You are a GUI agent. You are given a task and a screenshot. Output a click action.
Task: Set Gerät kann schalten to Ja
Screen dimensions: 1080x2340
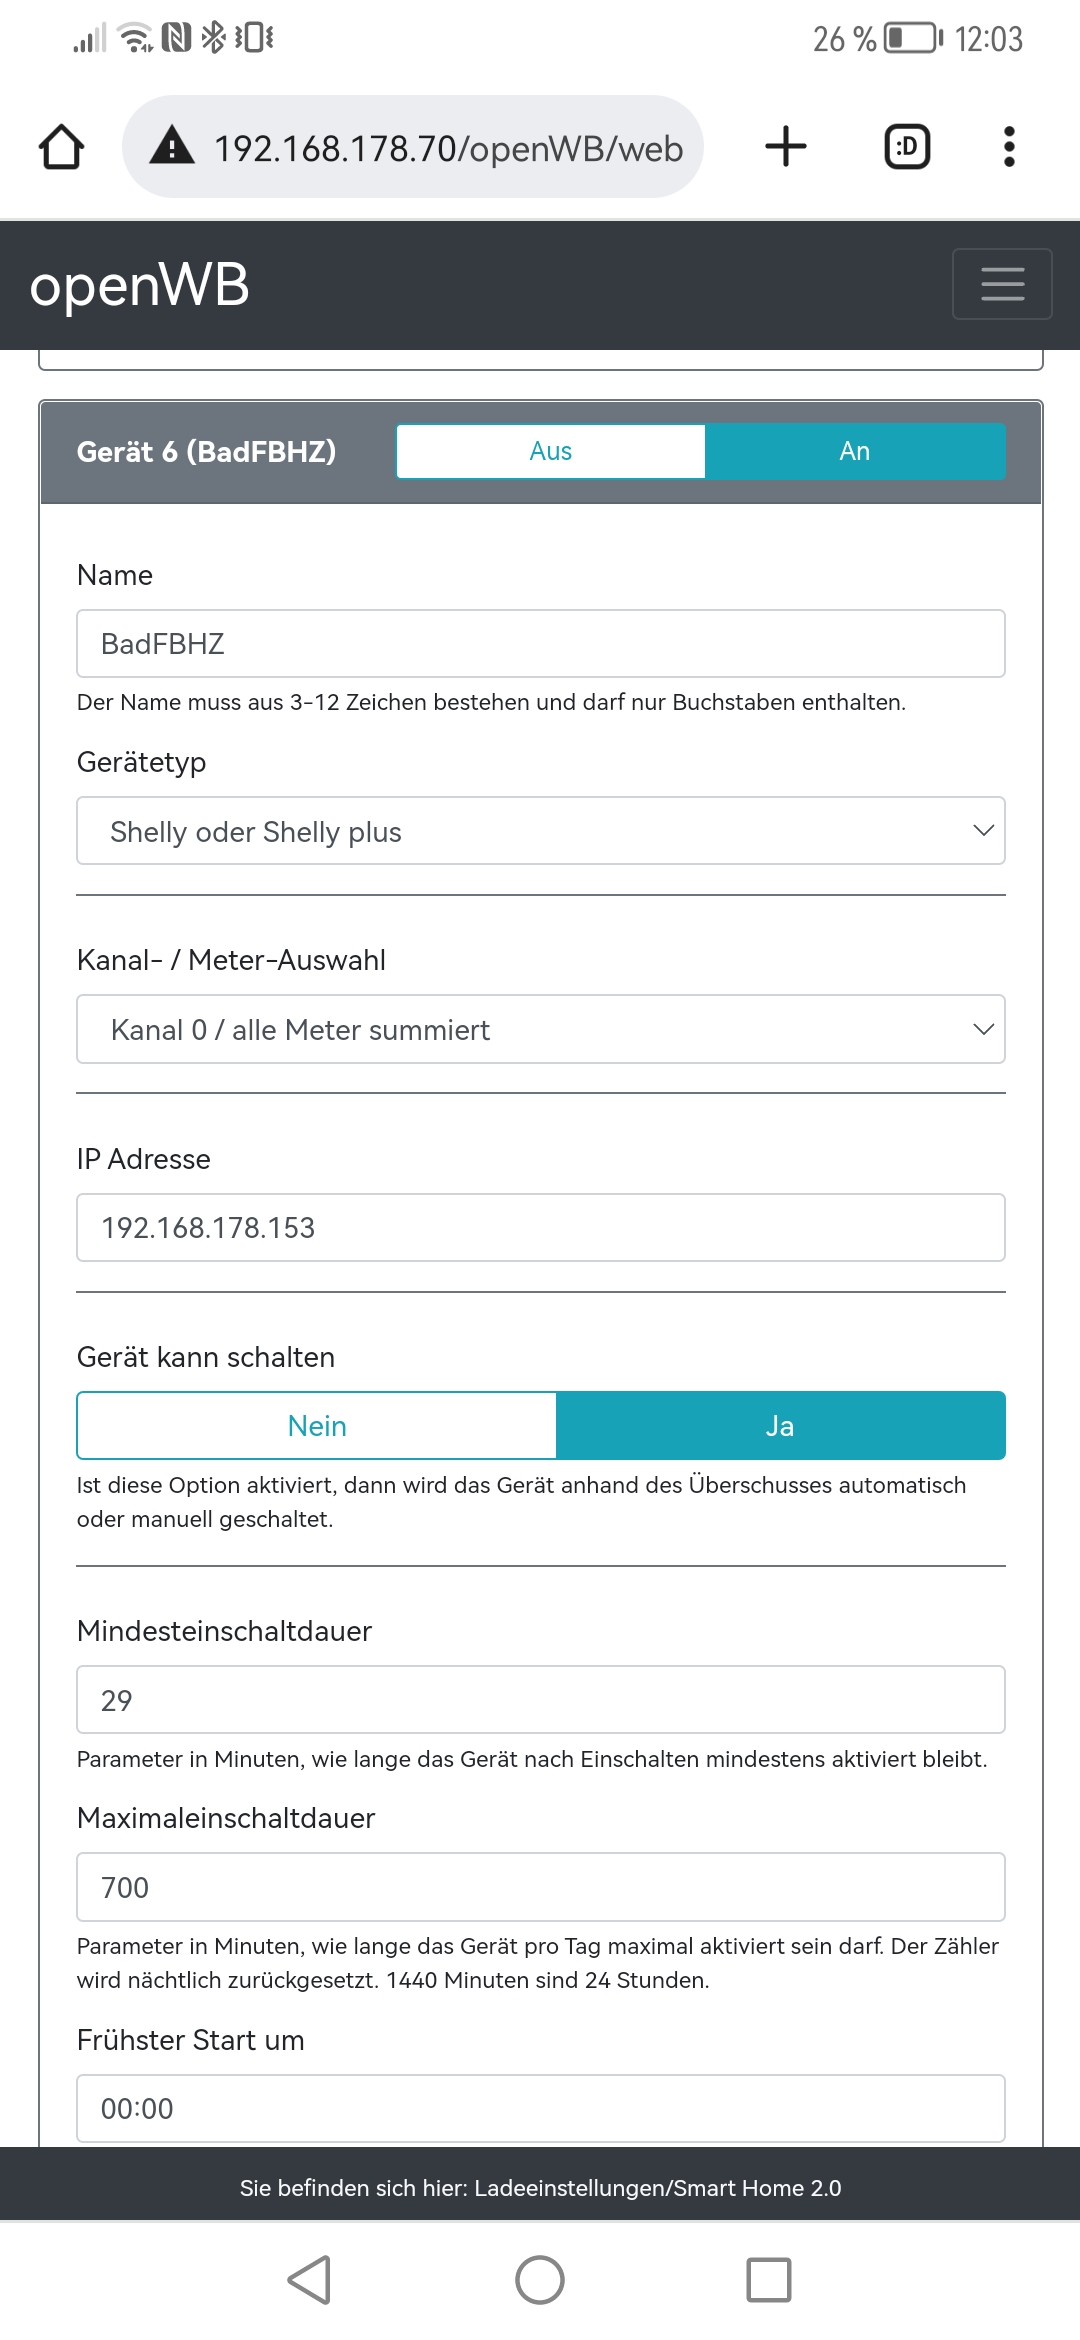(x=780, y=1426)
